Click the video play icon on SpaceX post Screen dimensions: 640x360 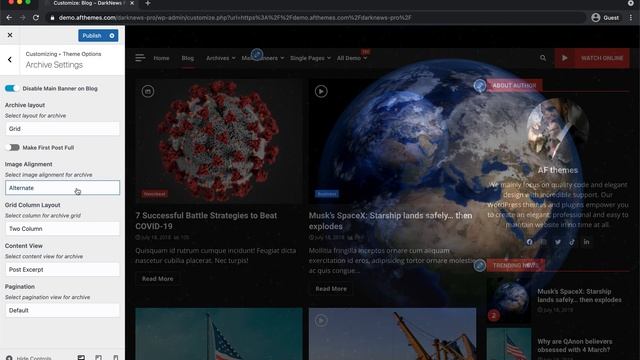point(321,91)
